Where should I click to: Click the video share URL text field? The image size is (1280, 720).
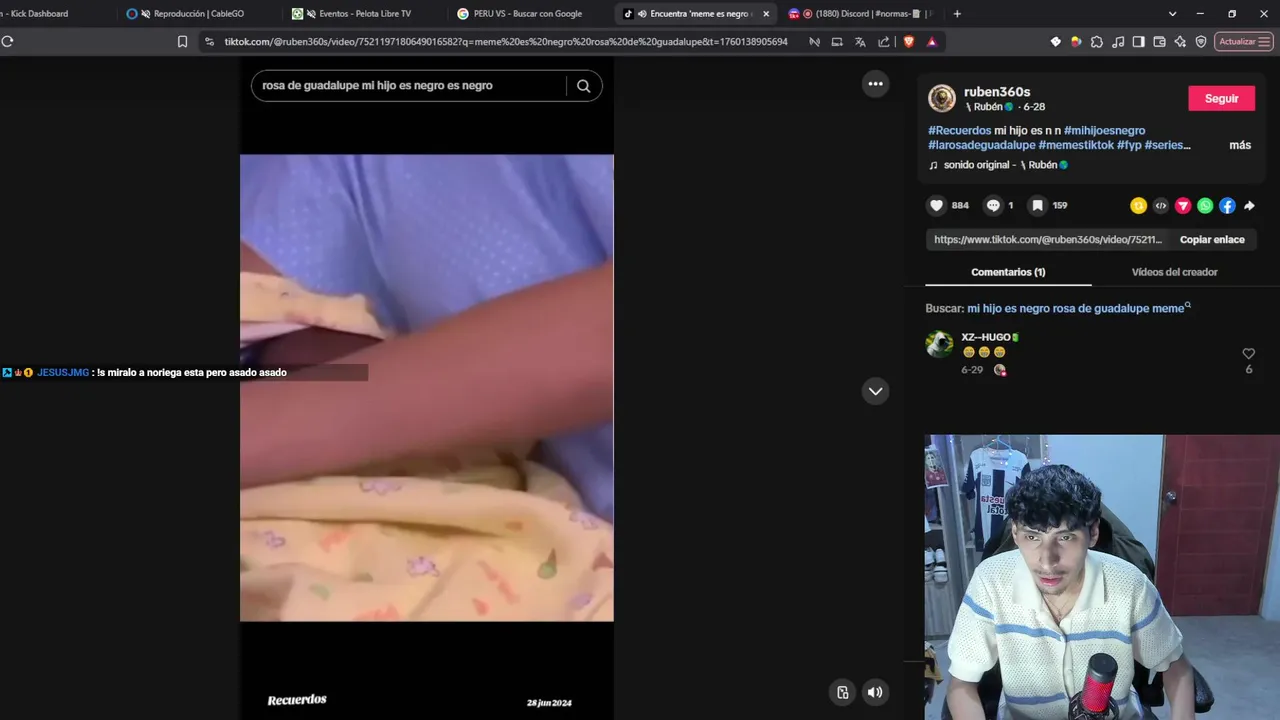1048,240
